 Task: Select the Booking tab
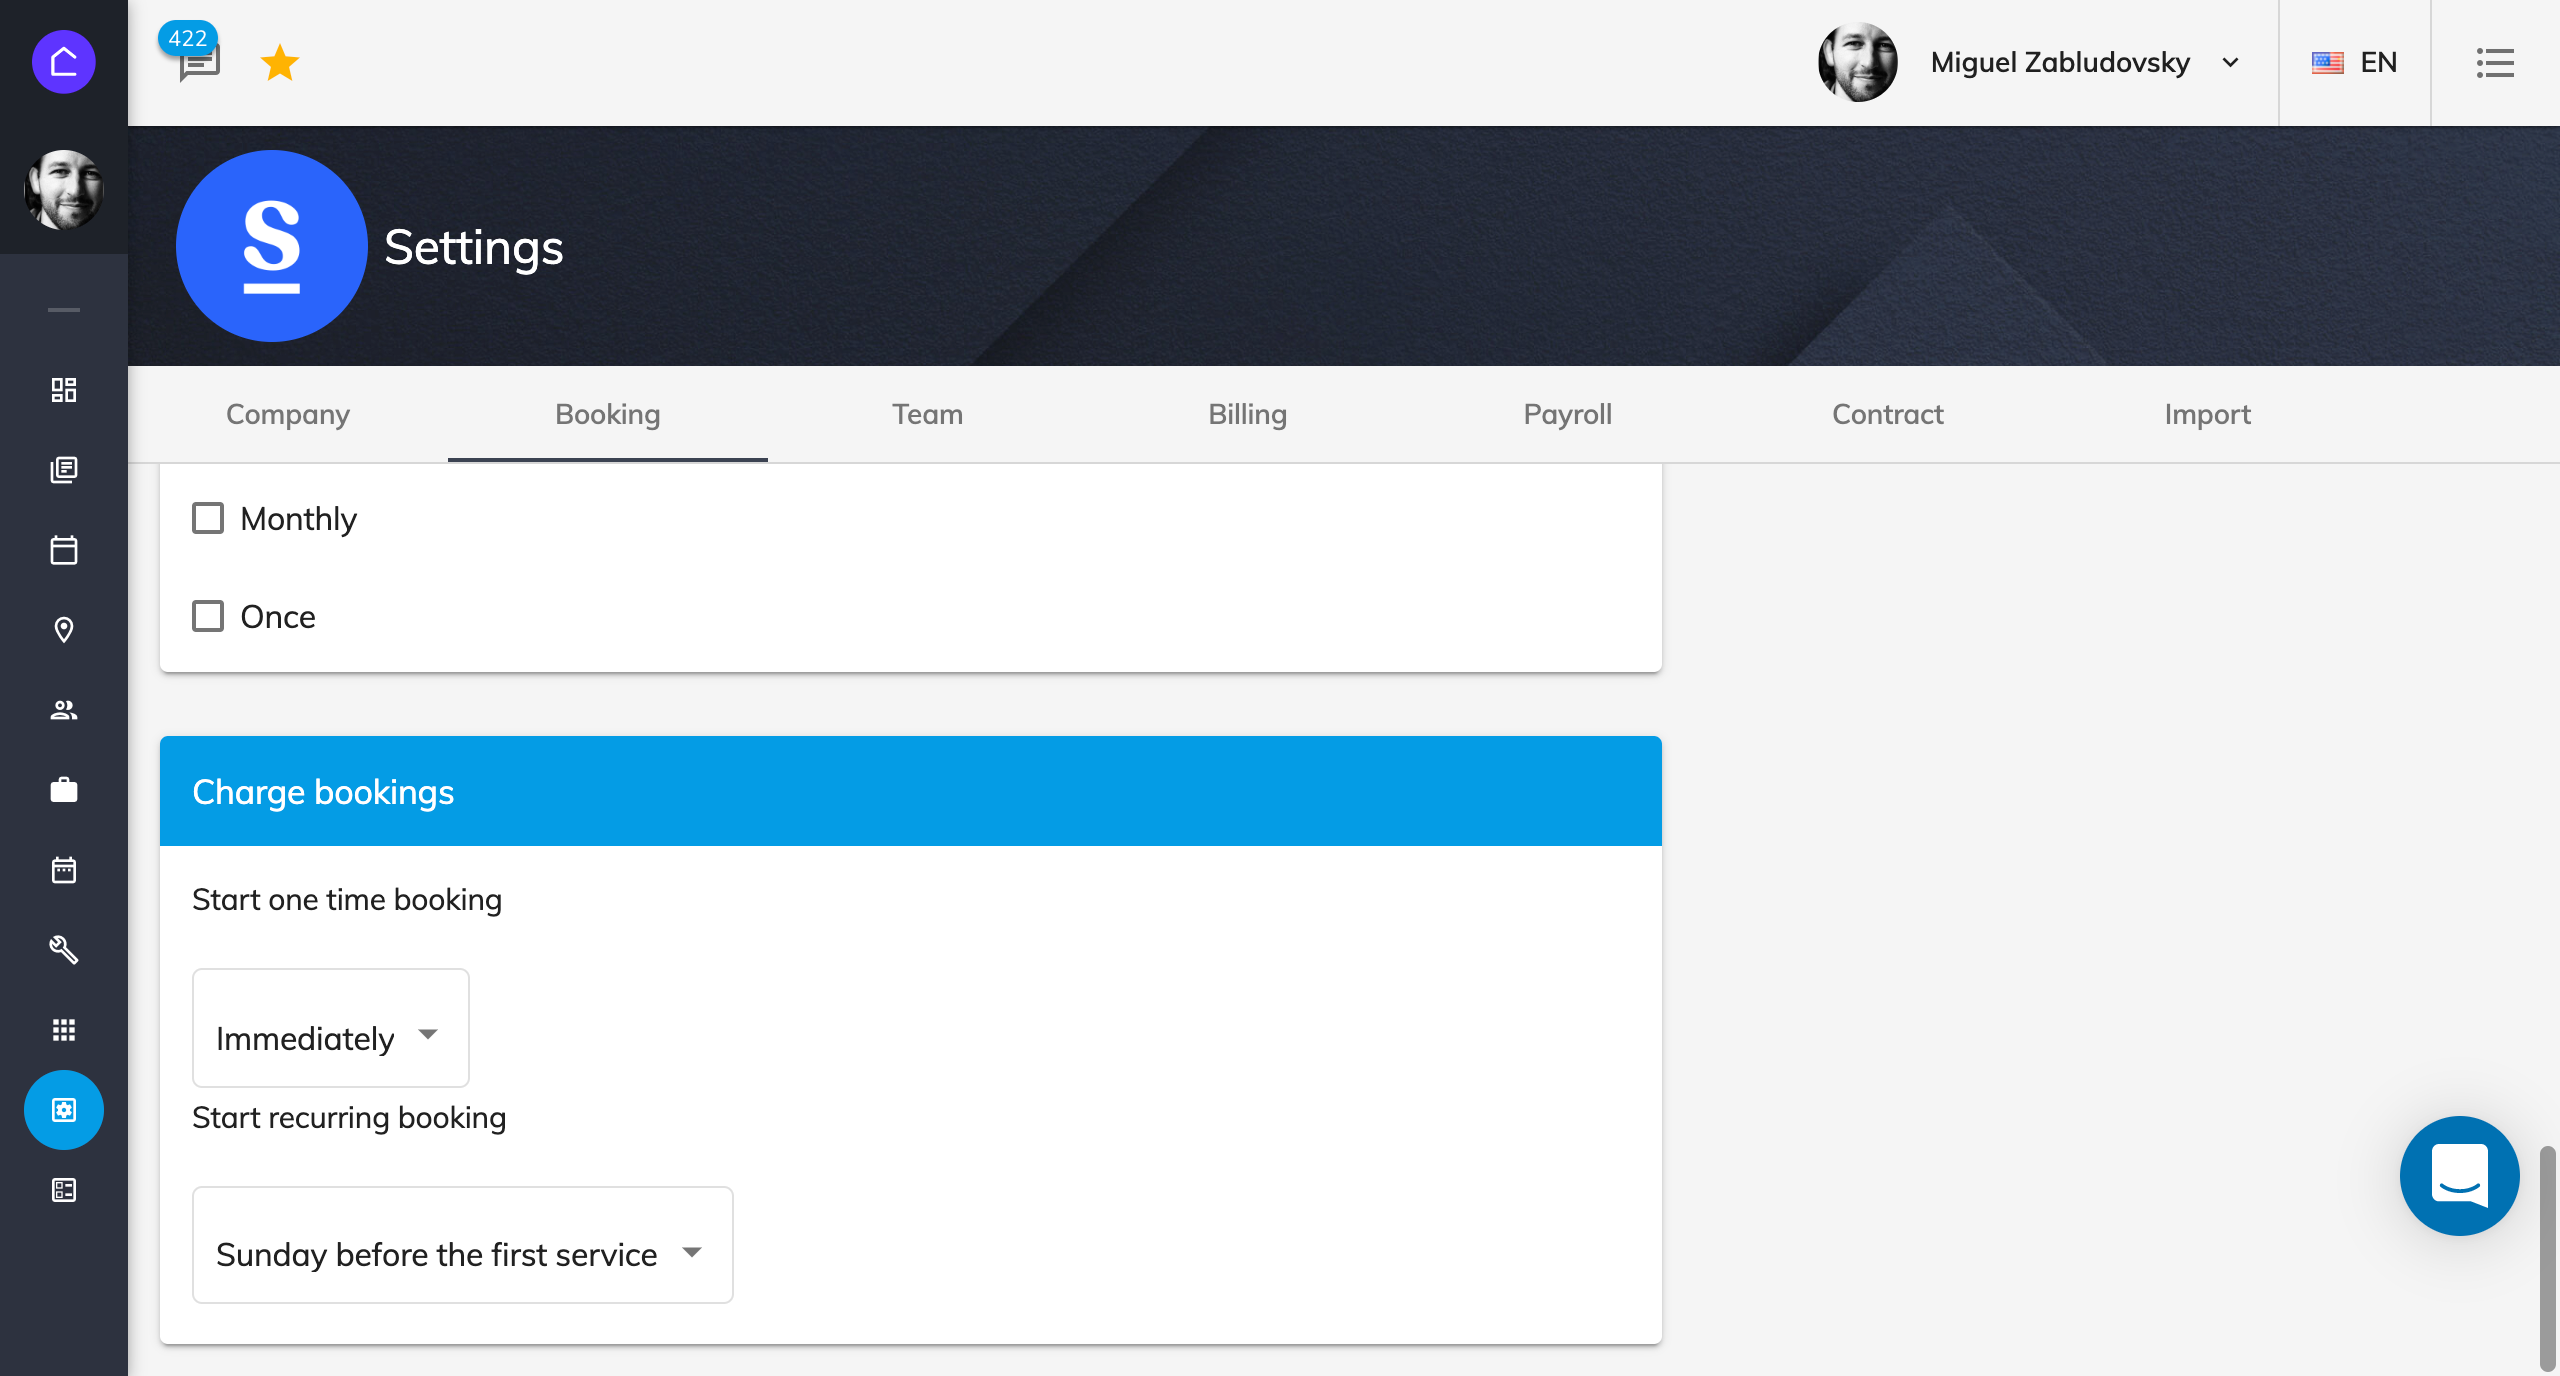click(608, 414)
